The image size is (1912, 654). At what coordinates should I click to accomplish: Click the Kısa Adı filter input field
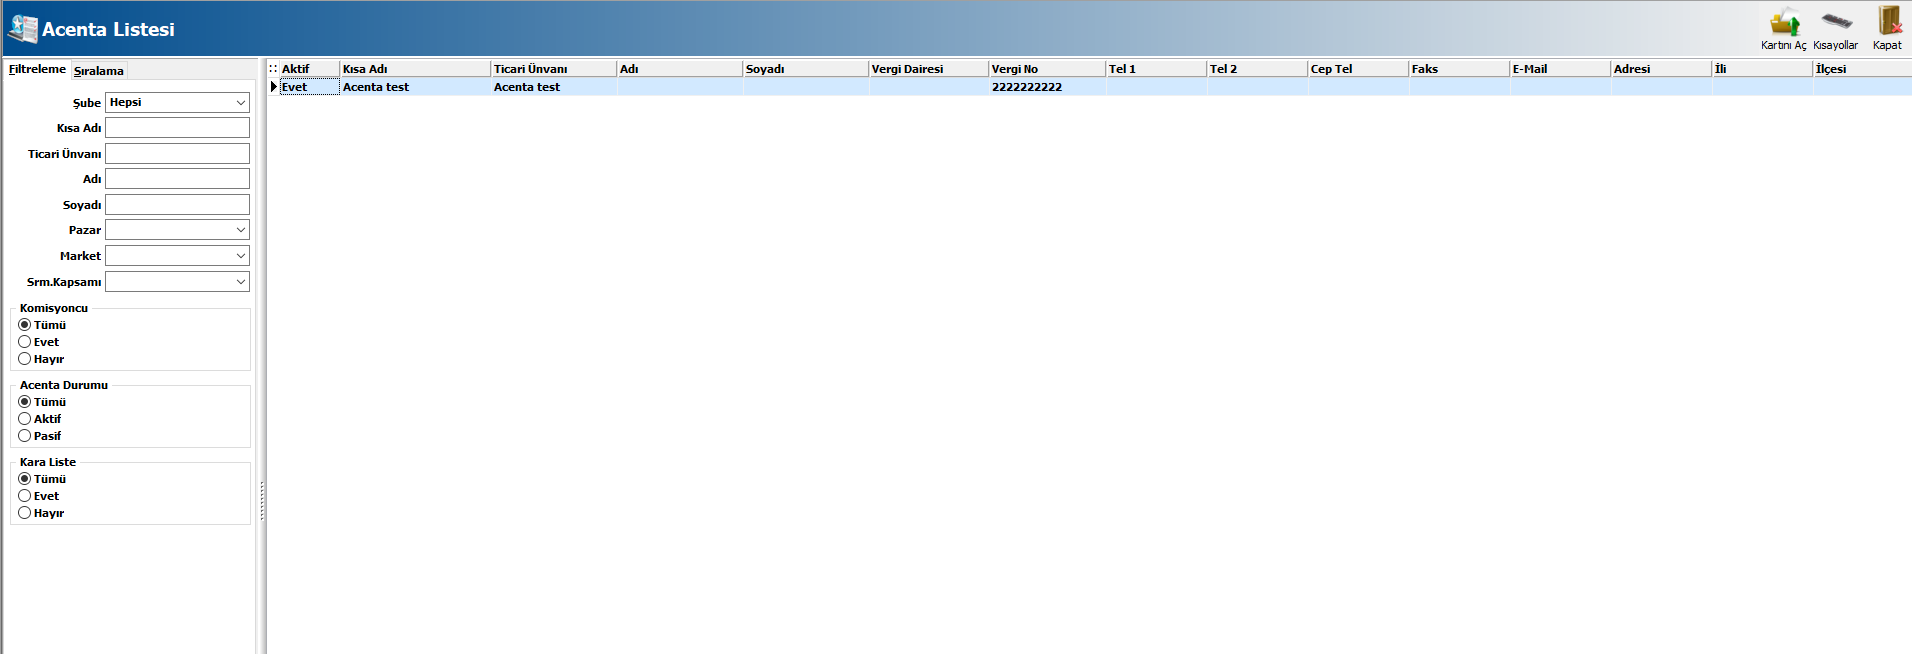point(177,128)
